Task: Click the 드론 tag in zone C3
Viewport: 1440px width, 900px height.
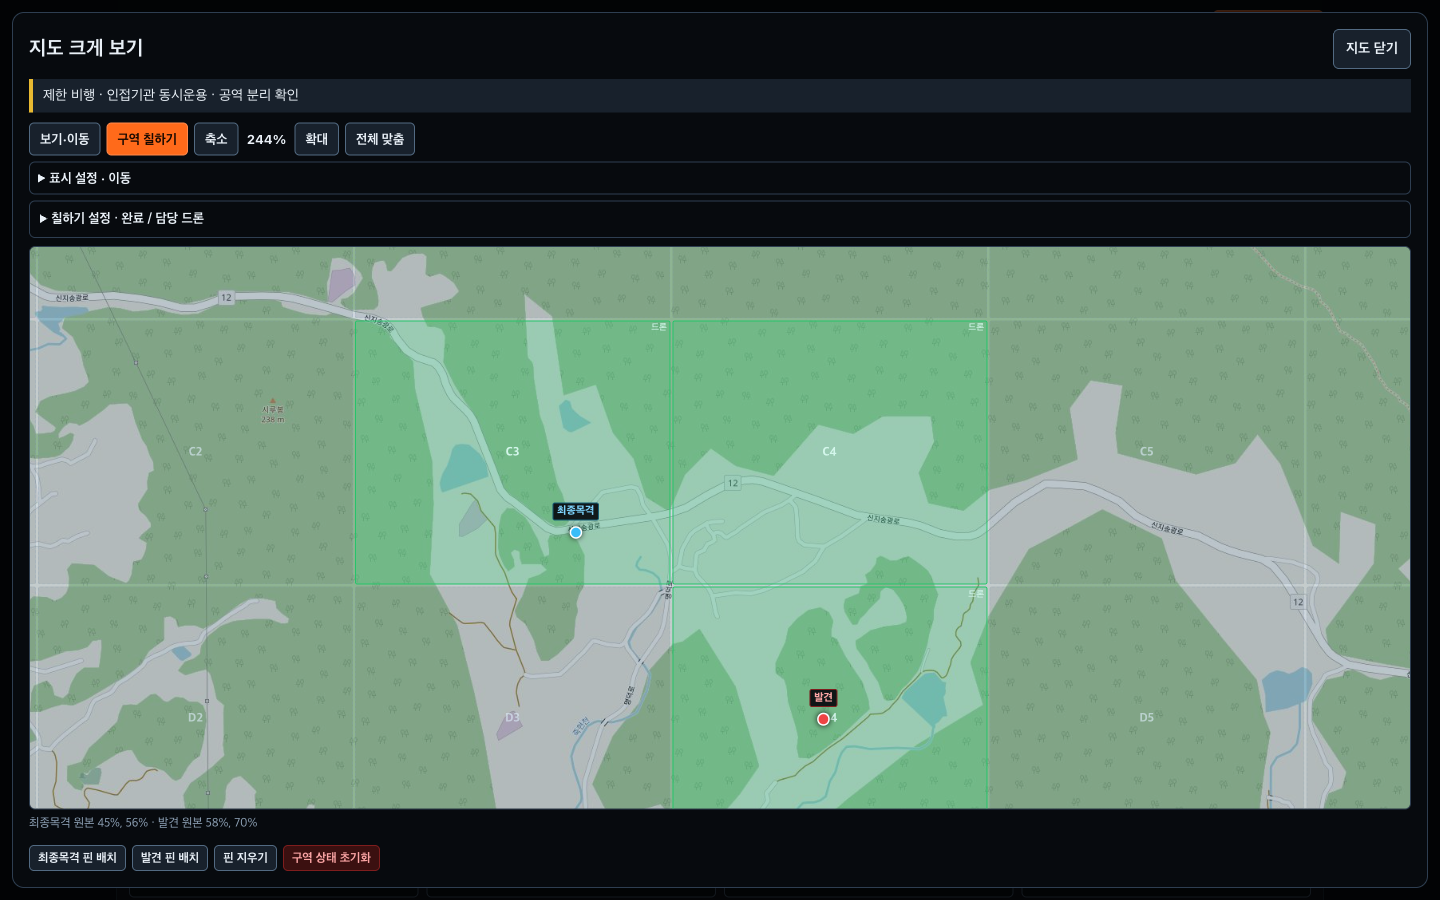Action: [x=659, y=327]
